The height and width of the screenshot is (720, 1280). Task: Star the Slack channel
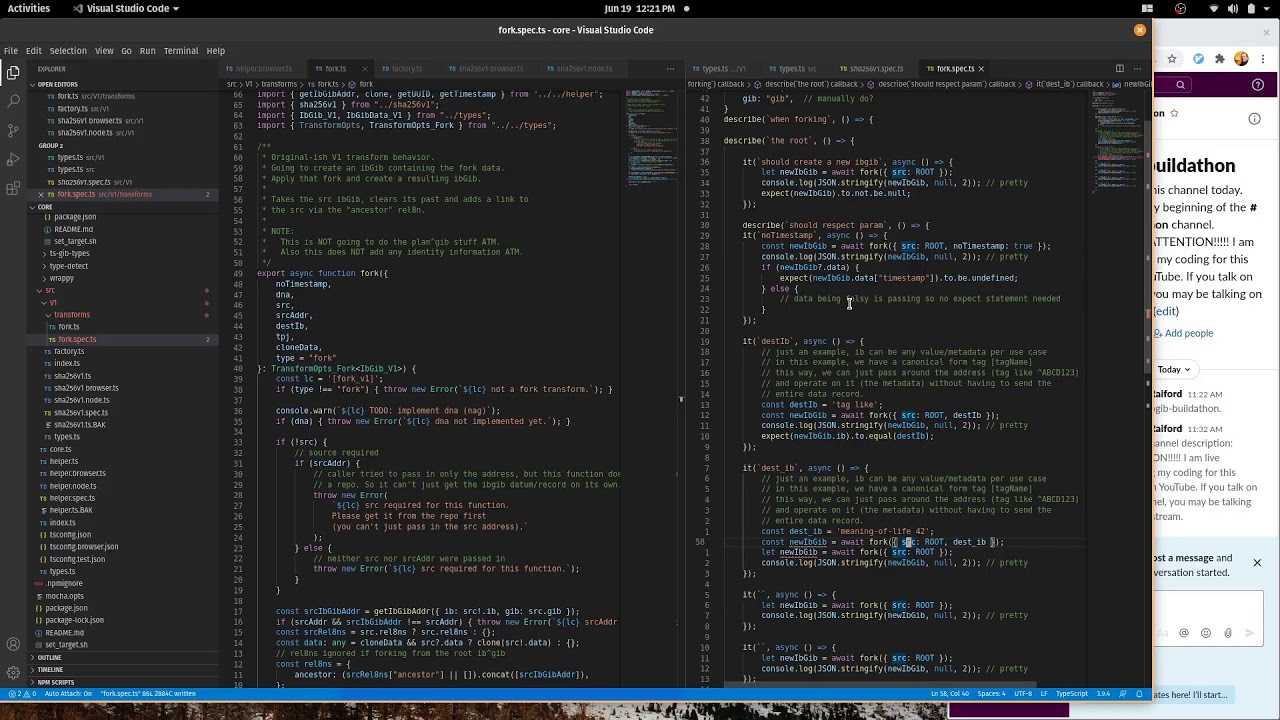pos(1174,113)
